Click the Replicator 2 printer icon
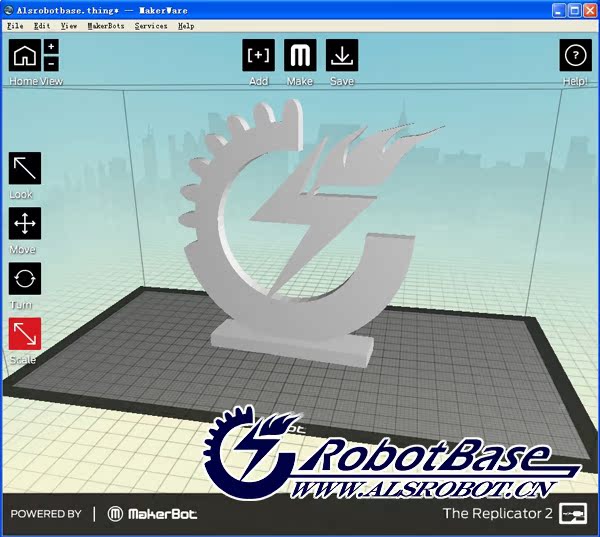 coord(572,513)
